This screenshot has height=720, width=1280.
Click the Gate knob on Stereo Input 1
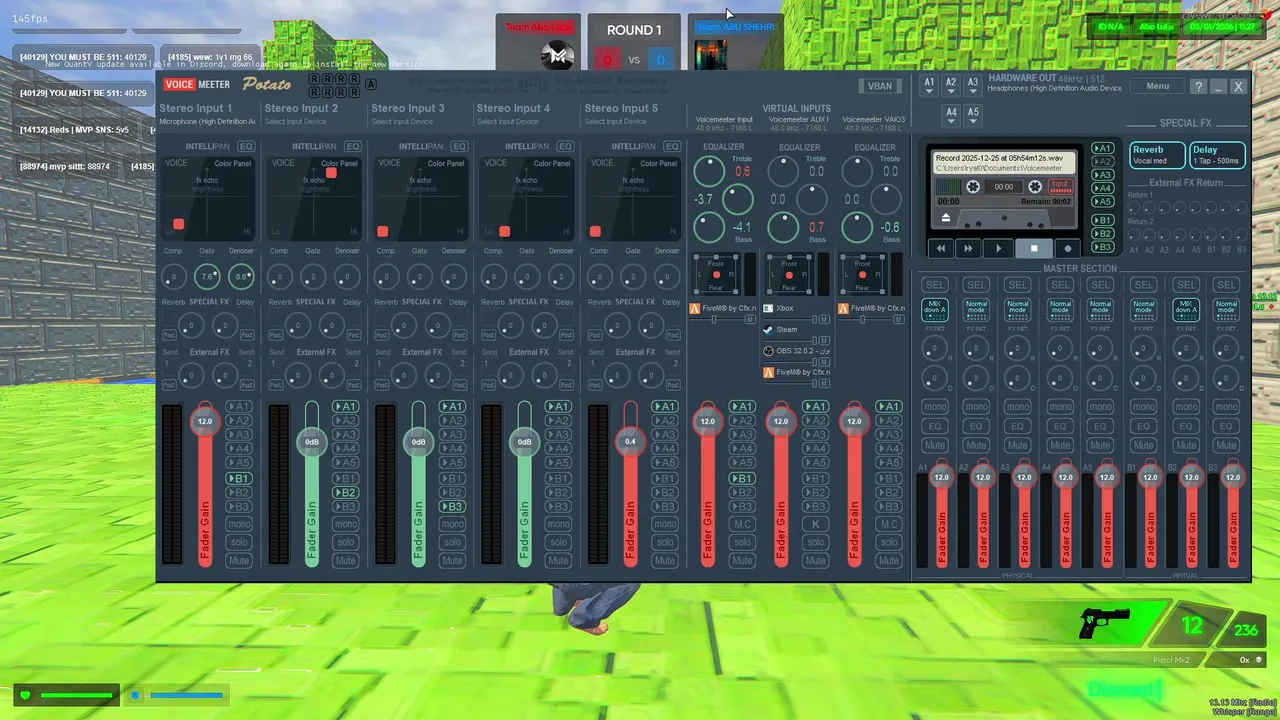pos(207,276)
